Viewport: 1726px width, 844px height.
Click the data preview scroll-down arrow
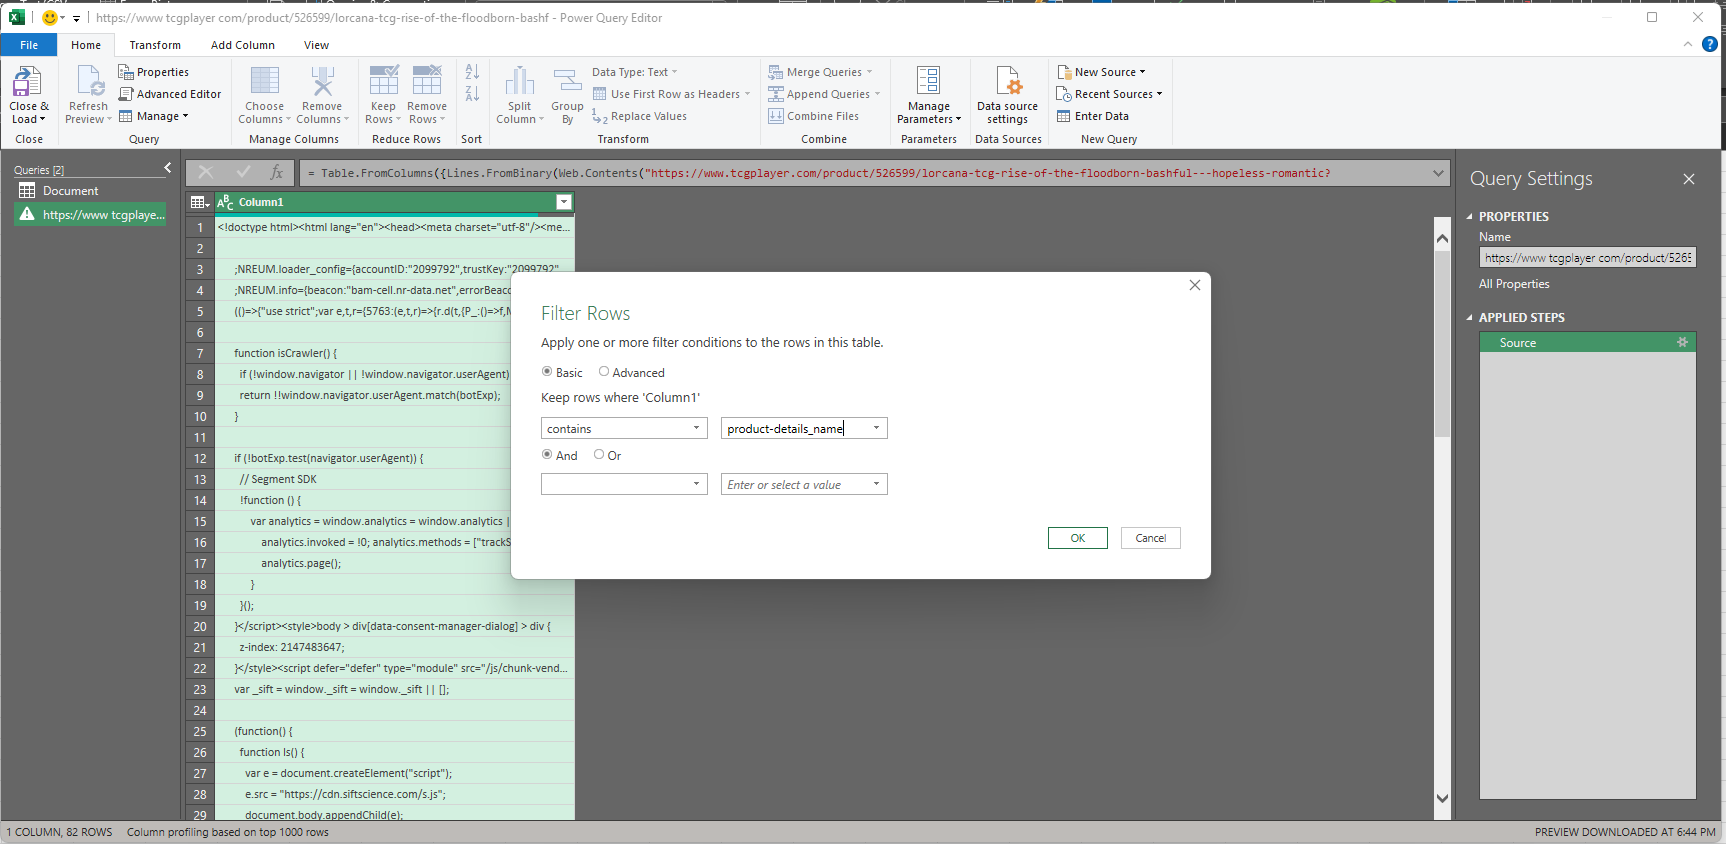pyautogui.click(x=1442, y=798)
